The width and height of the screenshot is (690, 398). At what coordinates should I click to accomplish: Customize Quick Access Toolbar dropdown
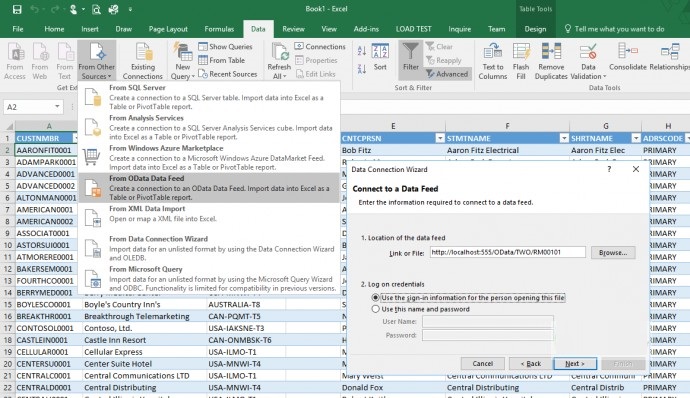(130, 9)
